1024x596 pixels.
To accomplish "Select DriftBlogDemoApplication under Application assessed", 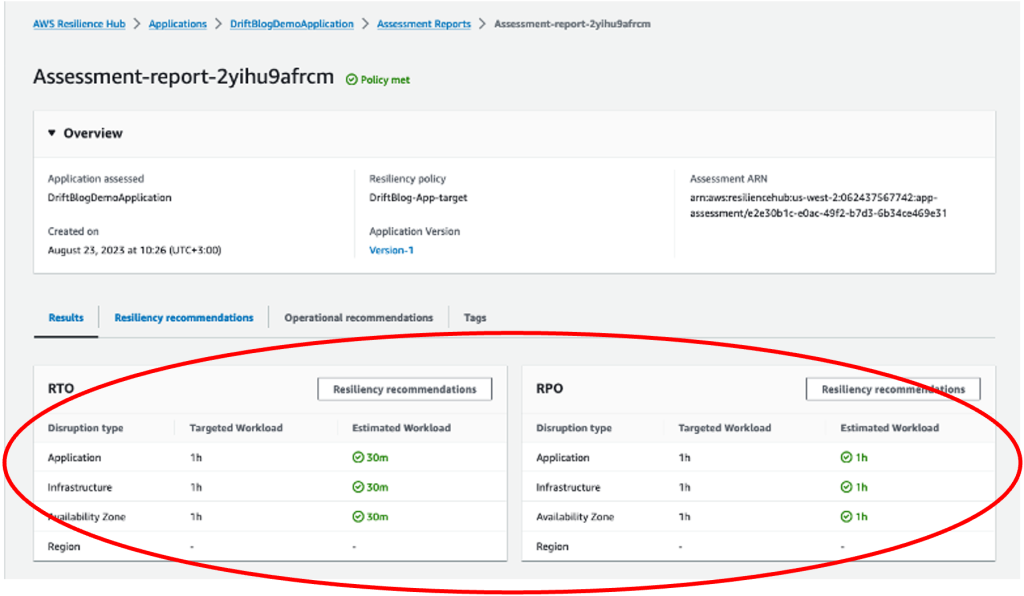I will click(x=110, y=198).
